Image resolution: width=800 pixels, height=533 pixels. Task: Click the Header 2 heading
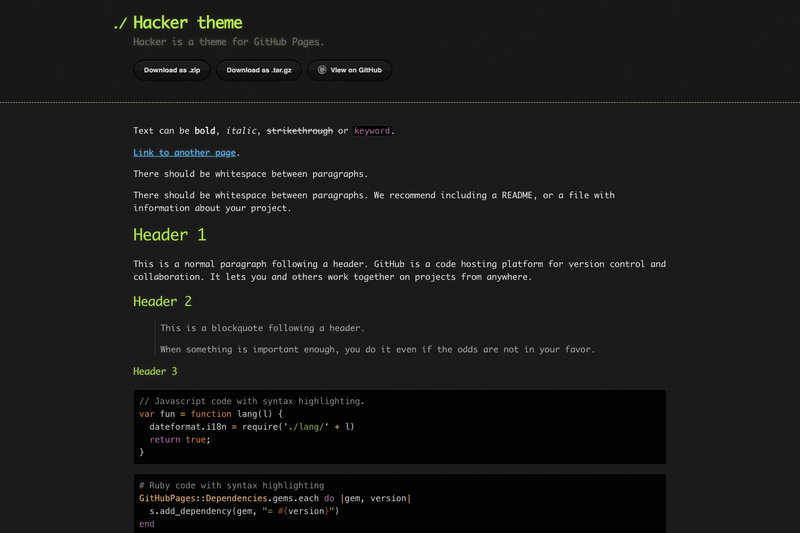pos(162,301)
